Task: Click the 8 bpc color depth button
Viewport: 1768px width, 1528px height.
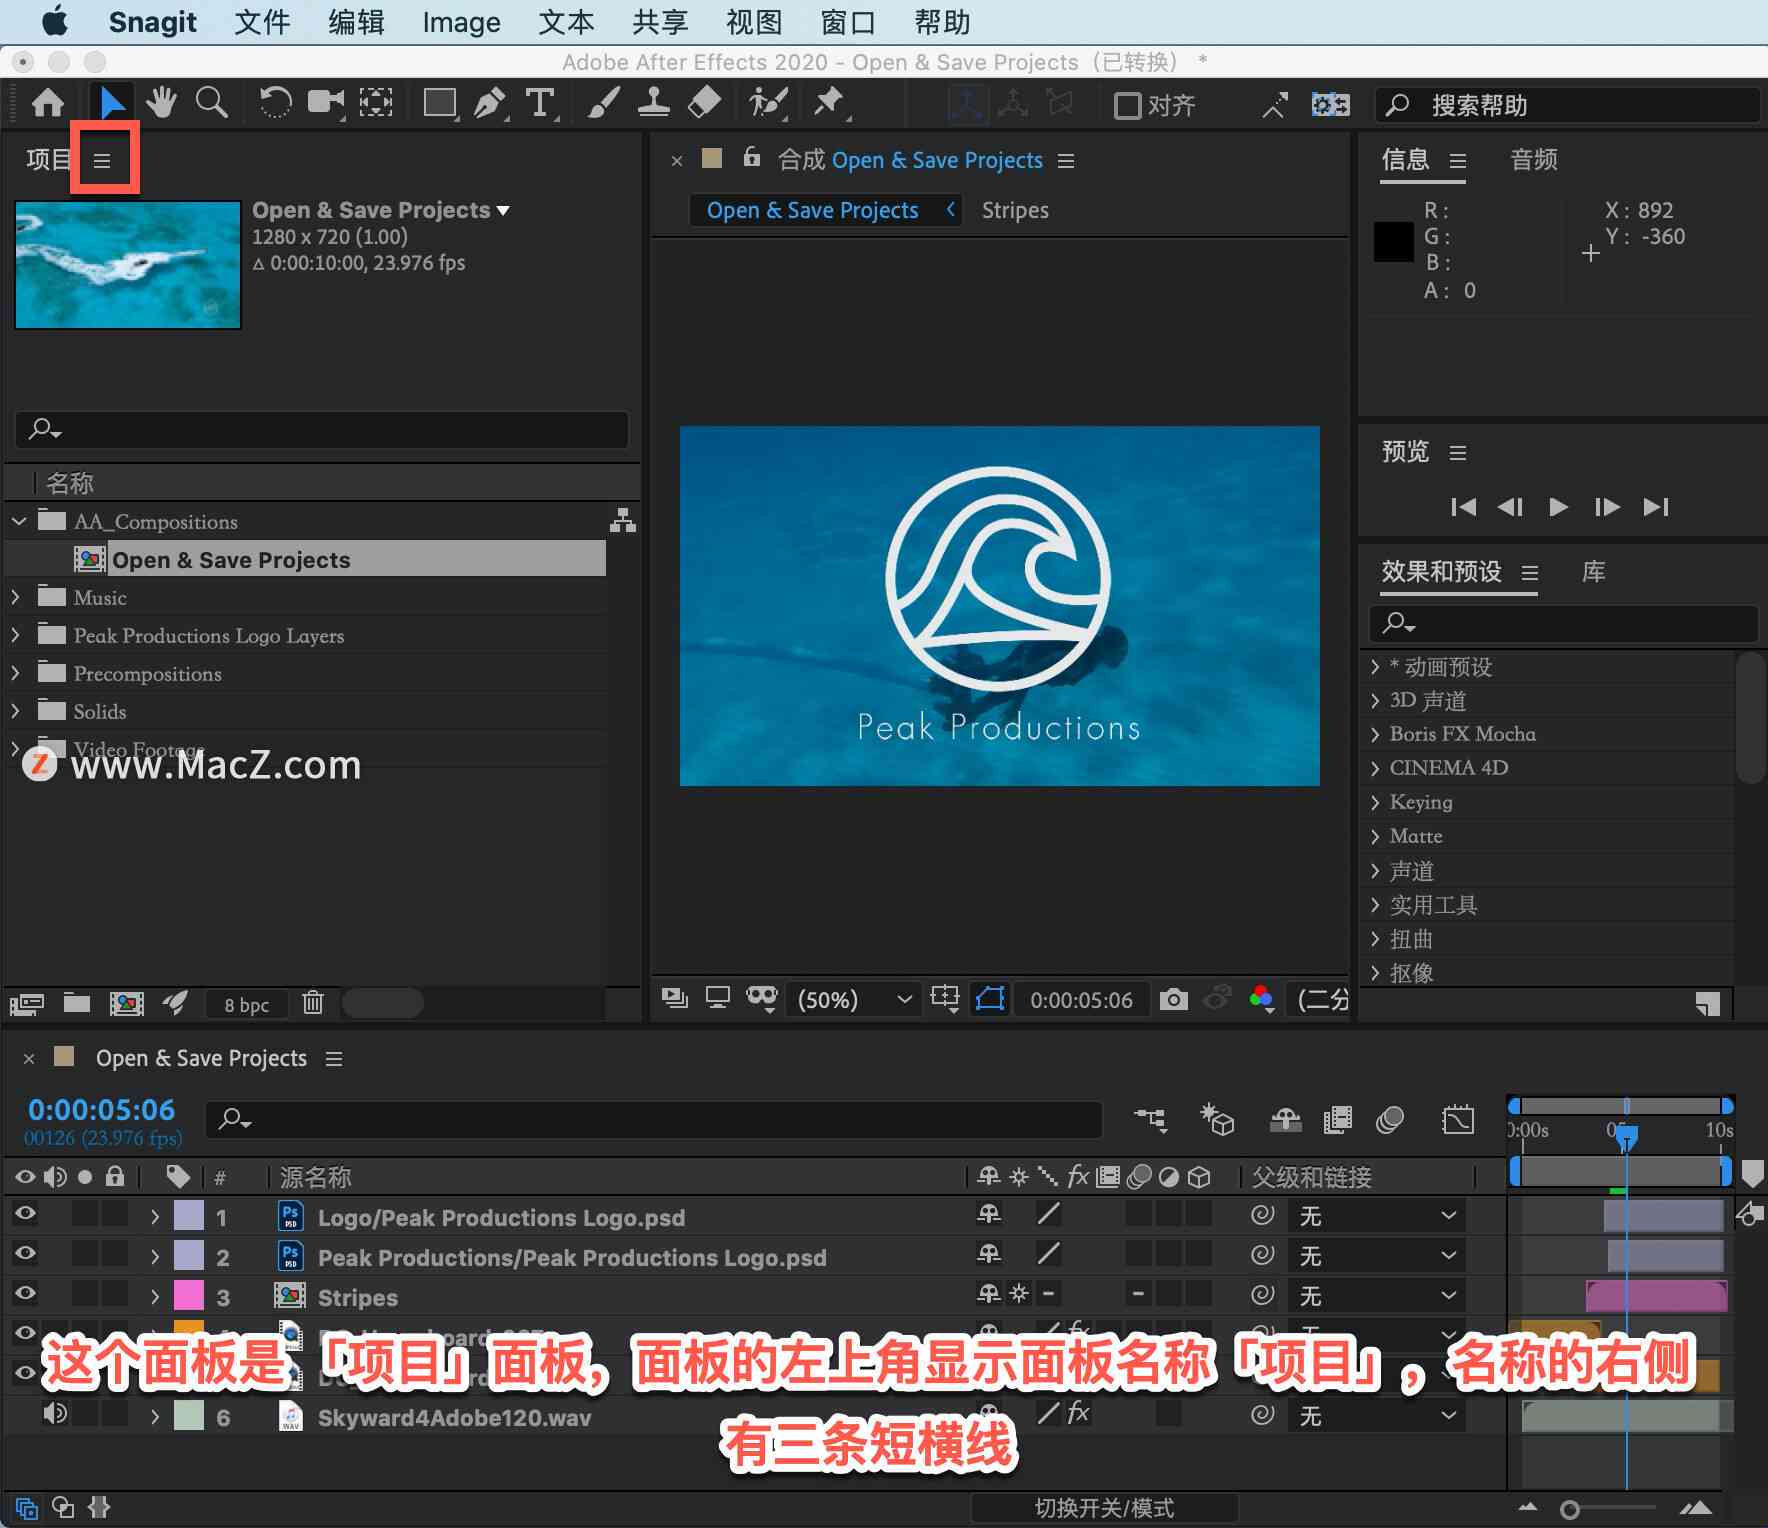Action: click(x=247, y=1005)
